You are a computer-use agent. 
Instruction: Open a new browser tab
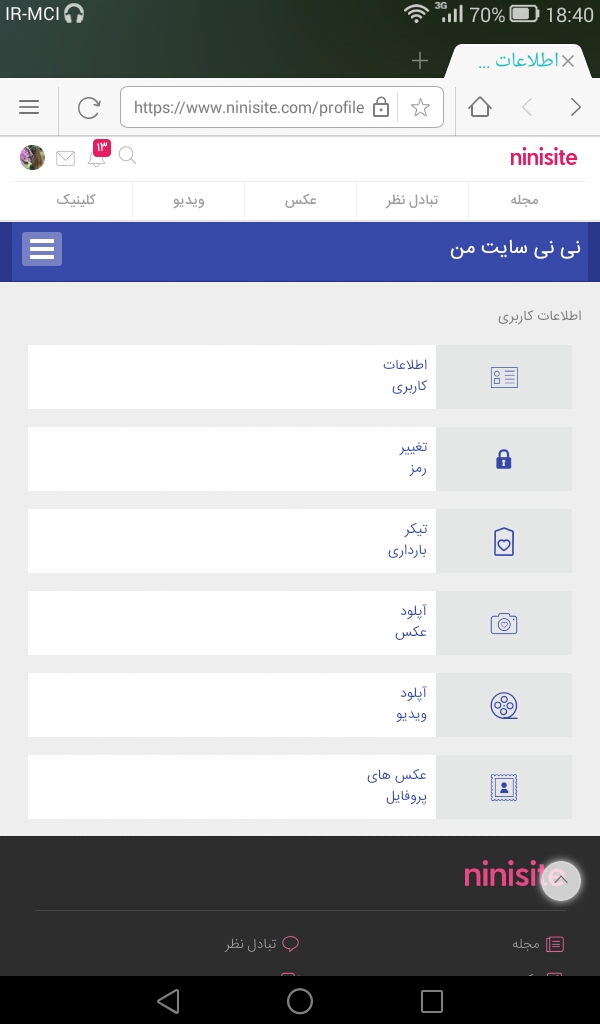click(x=420, y=61)
